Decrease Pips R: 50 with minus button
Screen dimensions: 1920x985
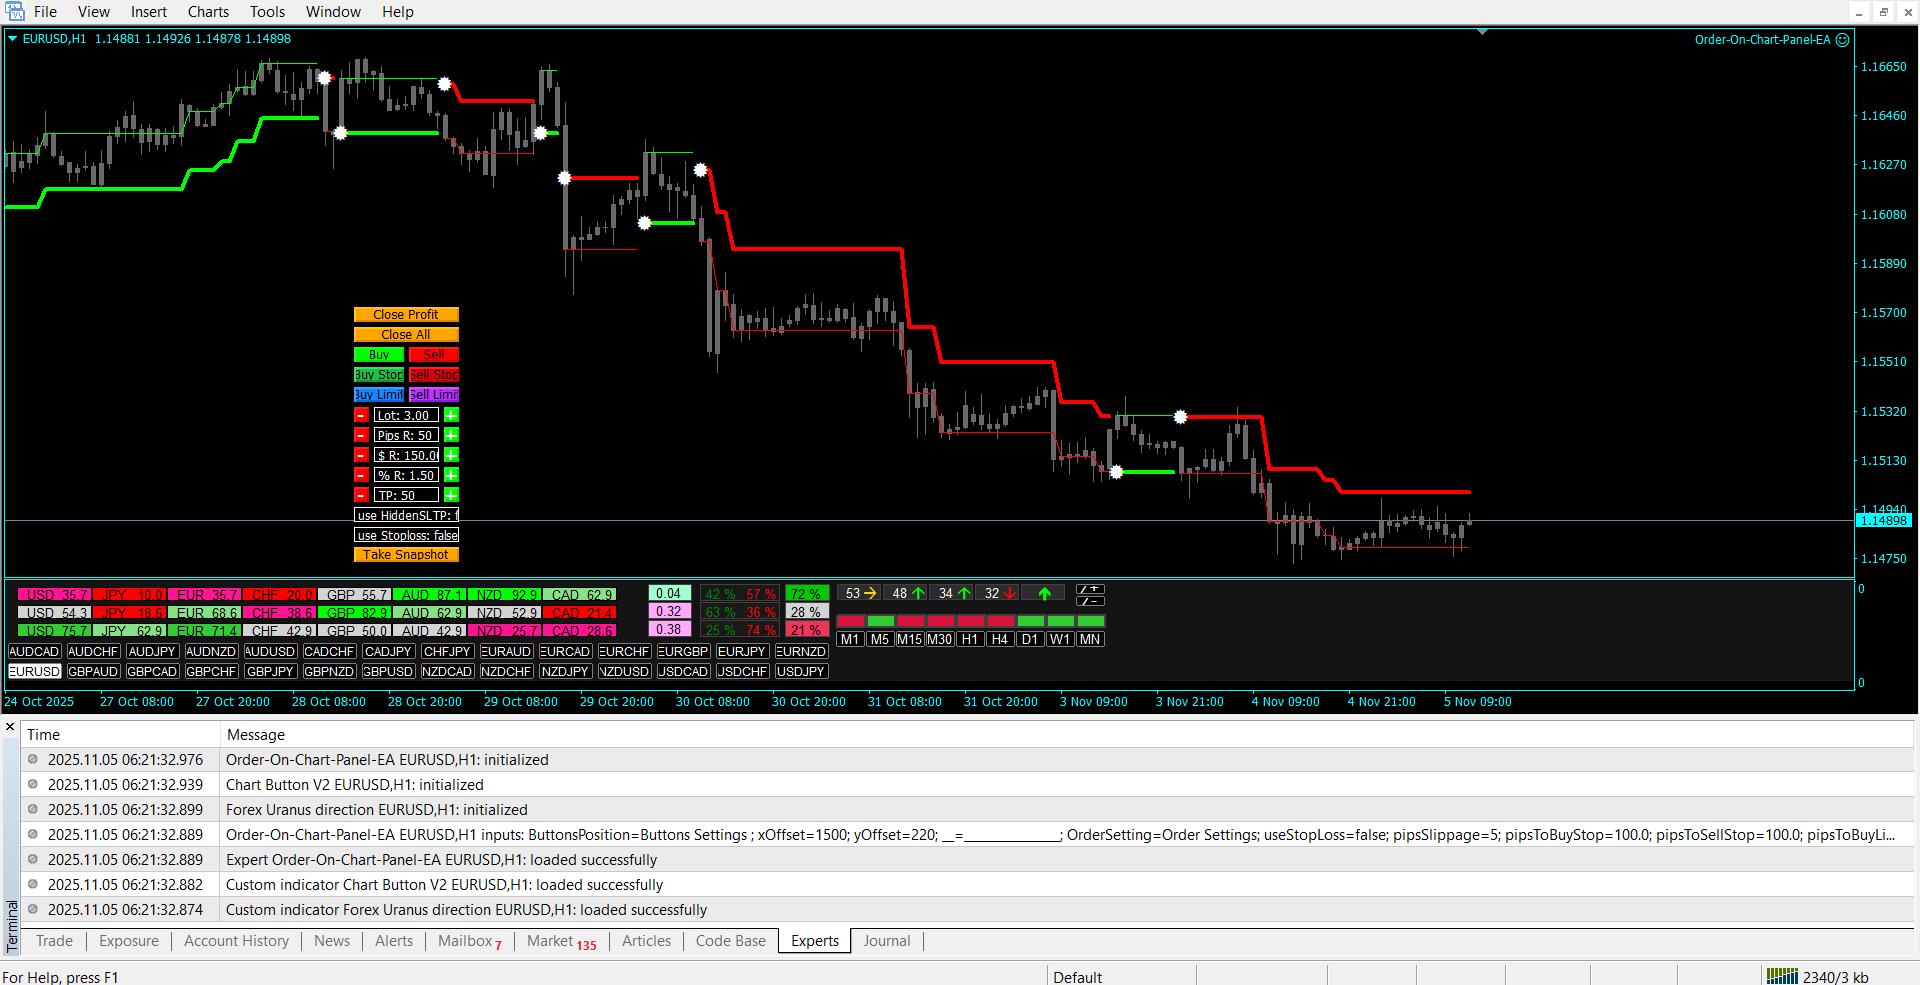[361, 435]
